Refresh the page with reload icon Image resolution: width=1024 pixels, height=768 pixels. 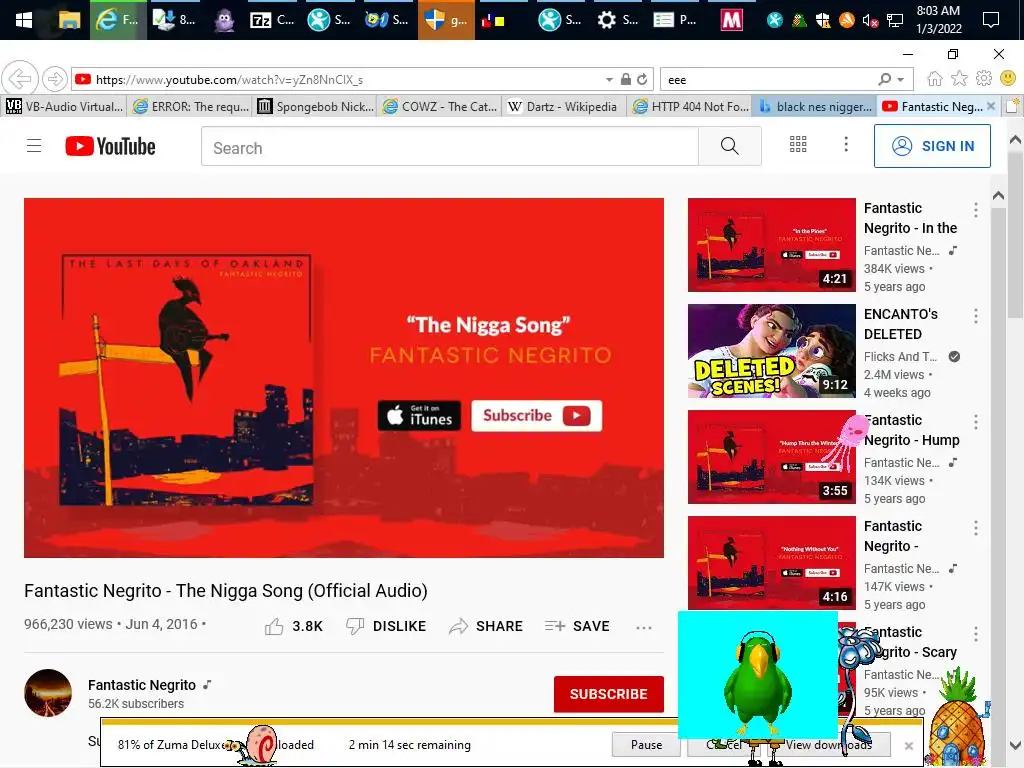pyautogui.click(x=643, y=79)
